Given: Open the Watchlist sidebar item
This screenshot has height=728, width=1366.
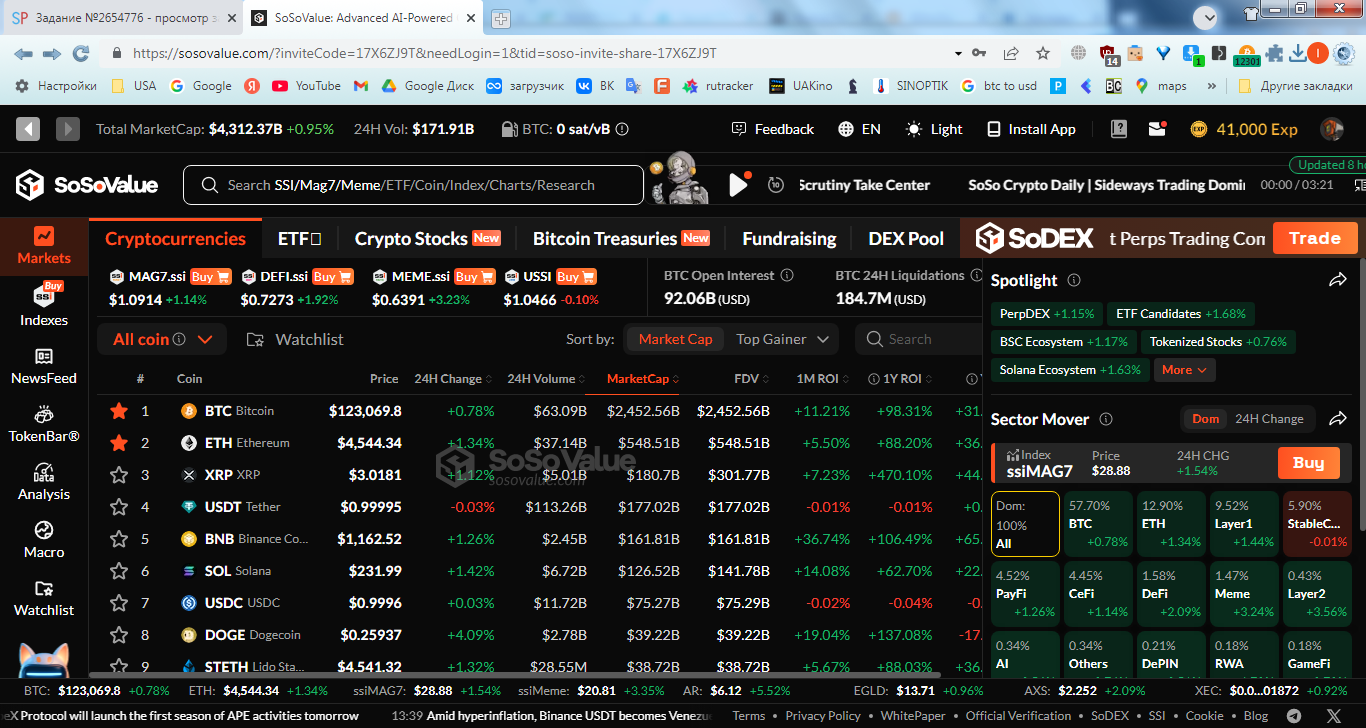Looking at the screenshot, I should point(44,598).
